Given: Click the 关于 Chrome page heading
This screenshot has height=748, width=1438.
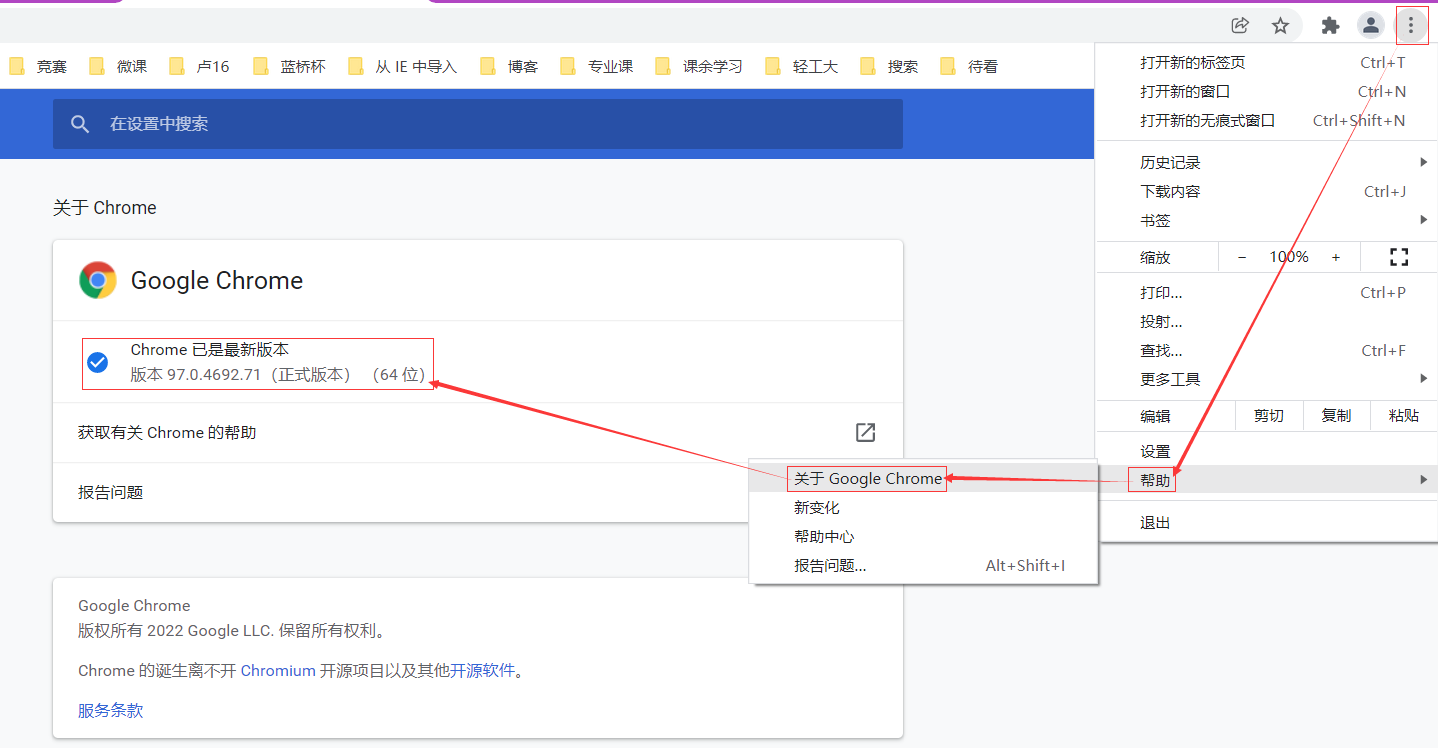Looking at the screenshot, I should coord(105,208).
